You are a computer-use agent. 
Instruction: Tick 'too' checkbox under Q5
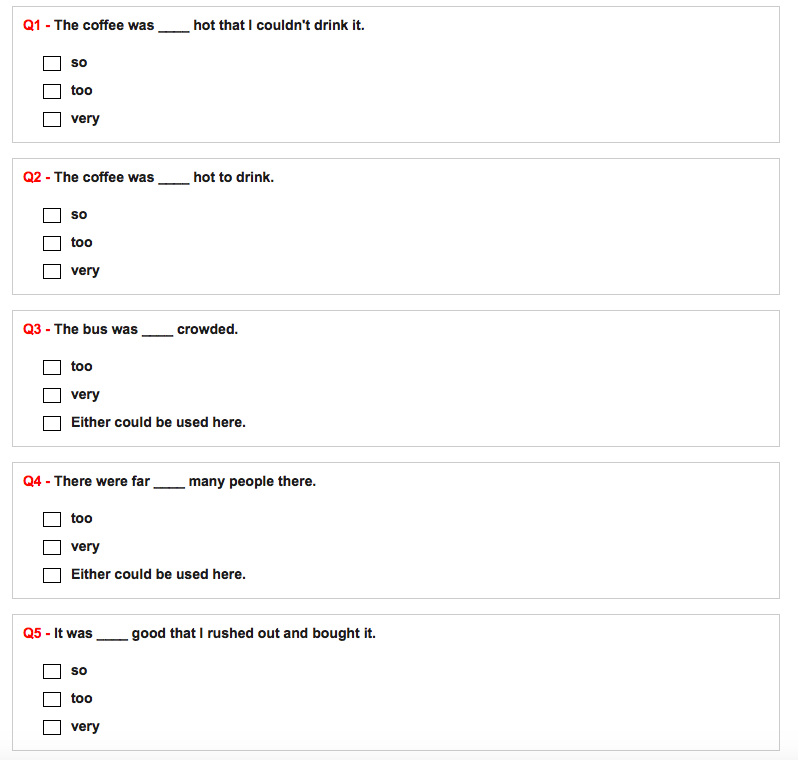tap(52, 699)
